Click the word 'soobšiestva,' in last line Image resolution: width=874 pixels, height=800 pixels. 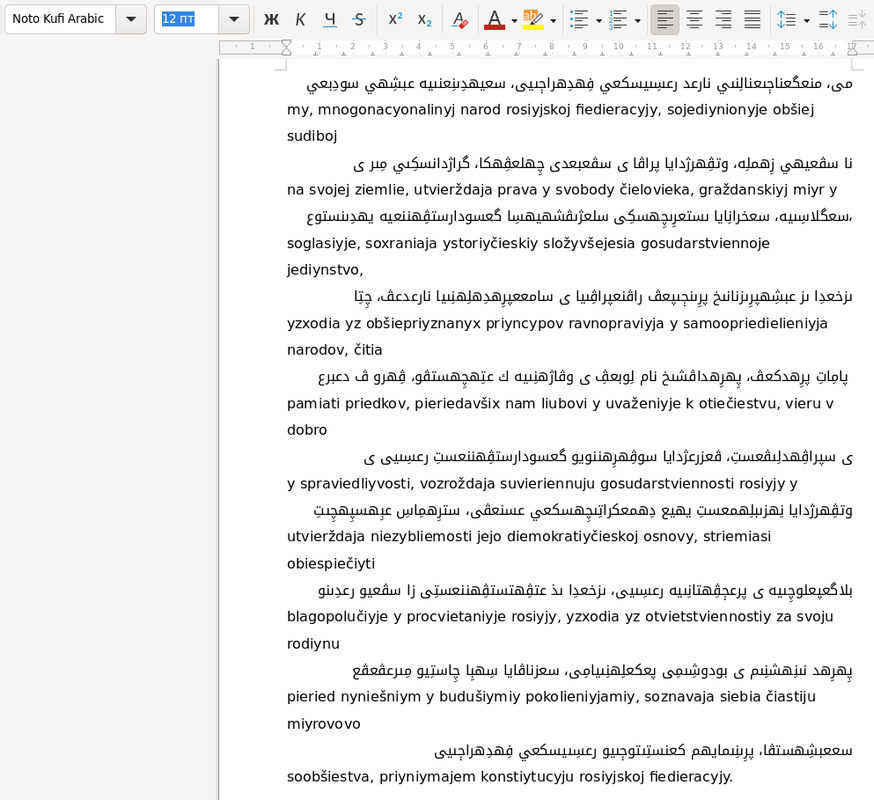point(331,777)
